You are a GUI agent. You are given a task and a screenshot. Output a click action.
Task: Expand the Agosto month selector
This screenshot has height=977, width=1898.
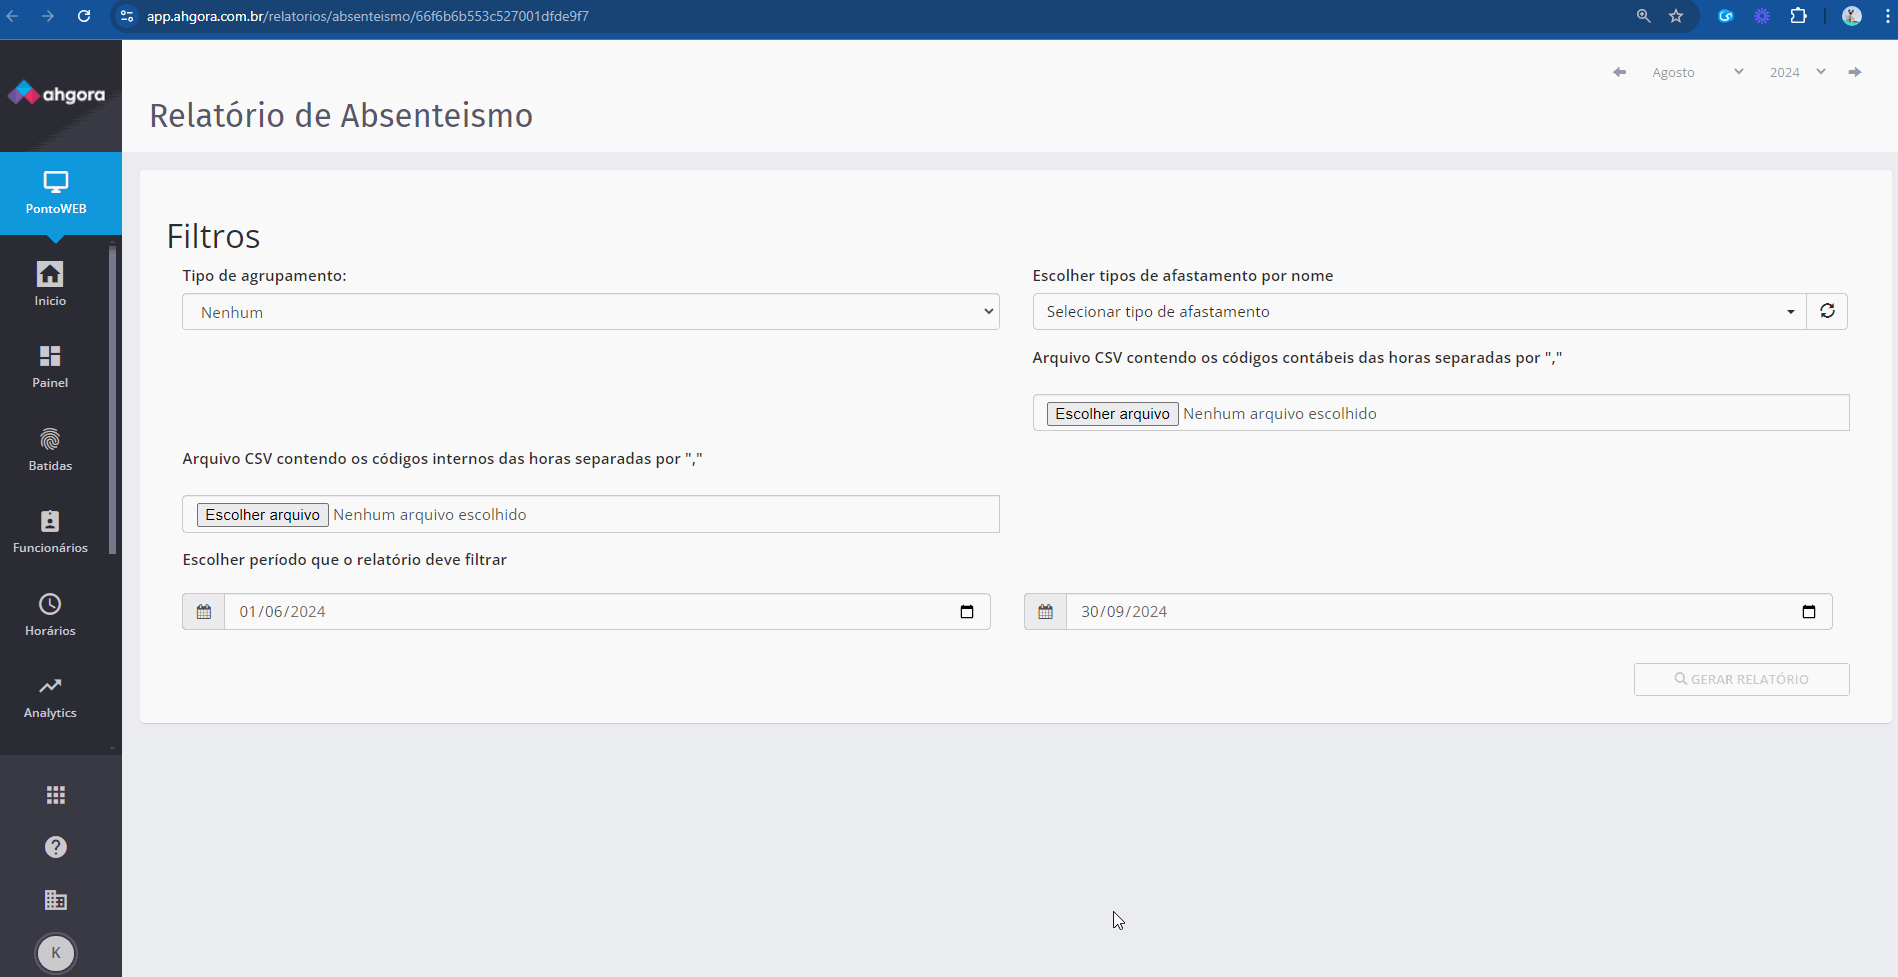coord(1697,72)
